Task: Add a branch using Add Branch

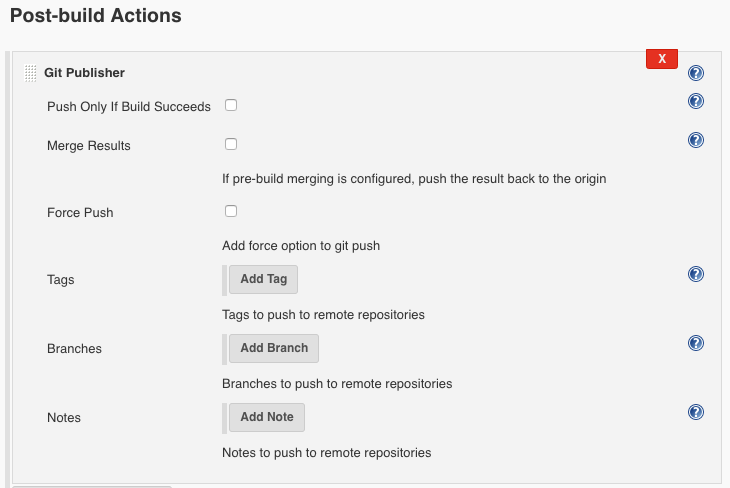Action: tap(274, 348)
